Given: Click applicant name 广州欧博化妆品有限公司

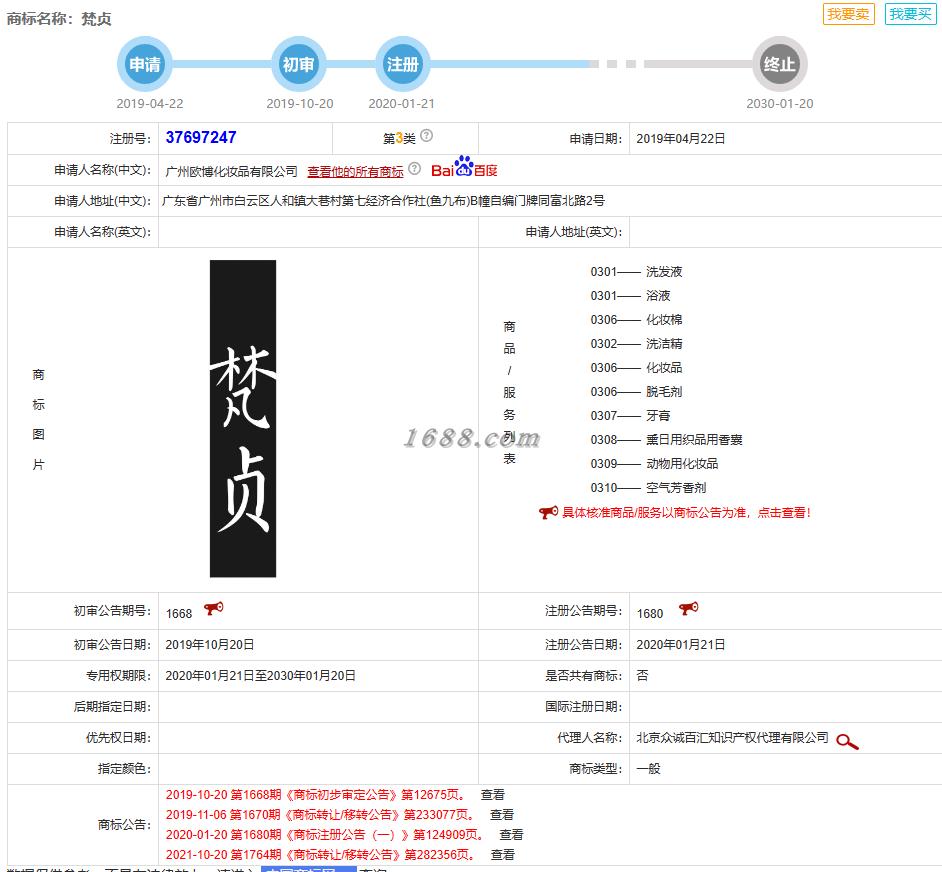Looking at the screenshot, I should (231, 172).
